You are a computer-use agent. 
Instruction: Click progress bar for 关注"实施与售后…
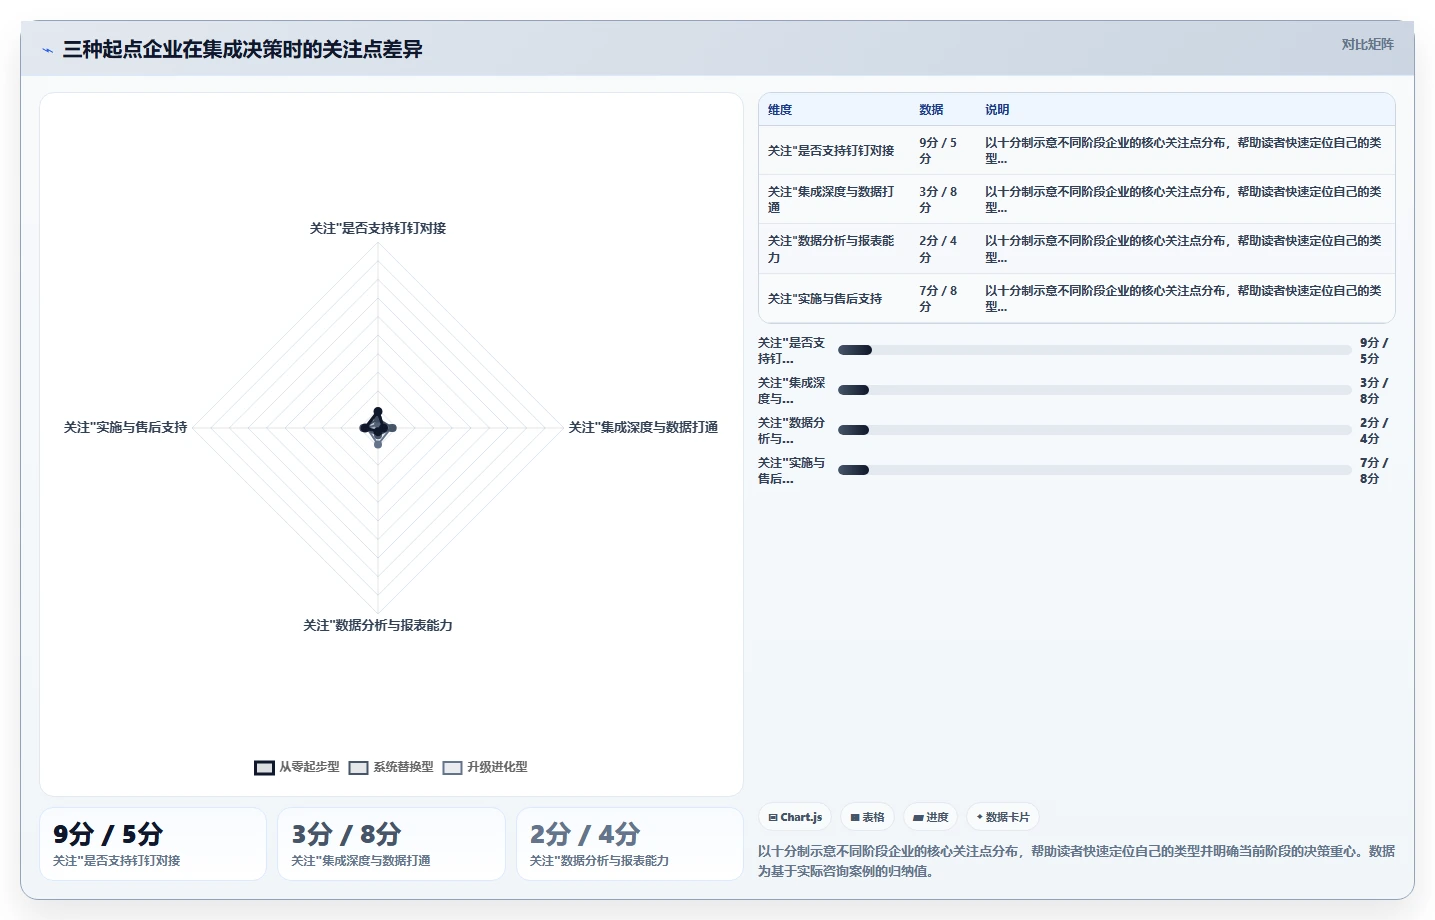[1095, 470]
